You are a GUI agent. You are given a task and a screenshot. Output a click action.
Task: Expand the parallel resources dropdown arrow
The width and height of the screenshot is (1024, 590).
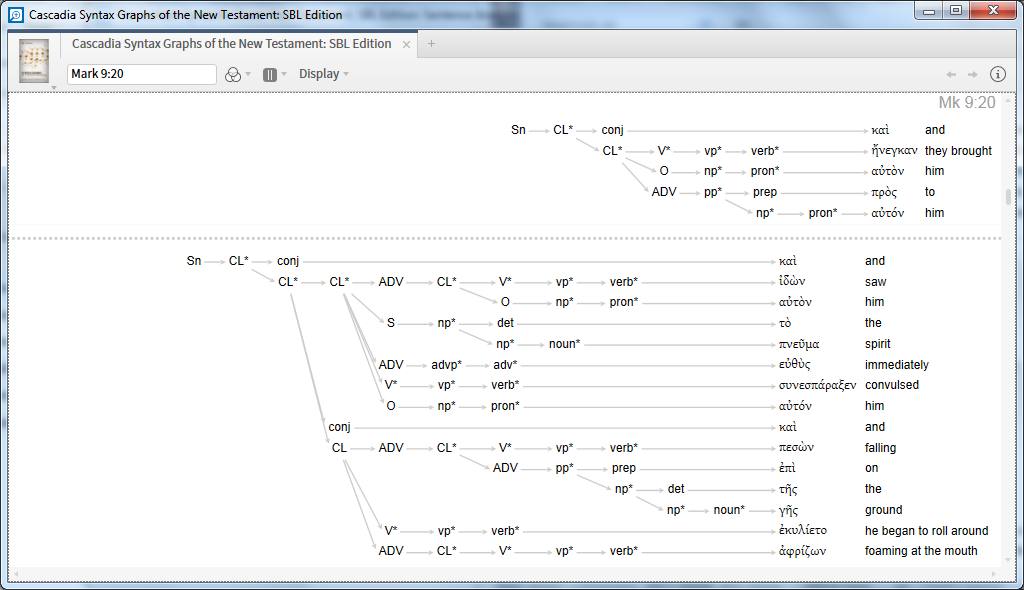click(x=284, y=74)
